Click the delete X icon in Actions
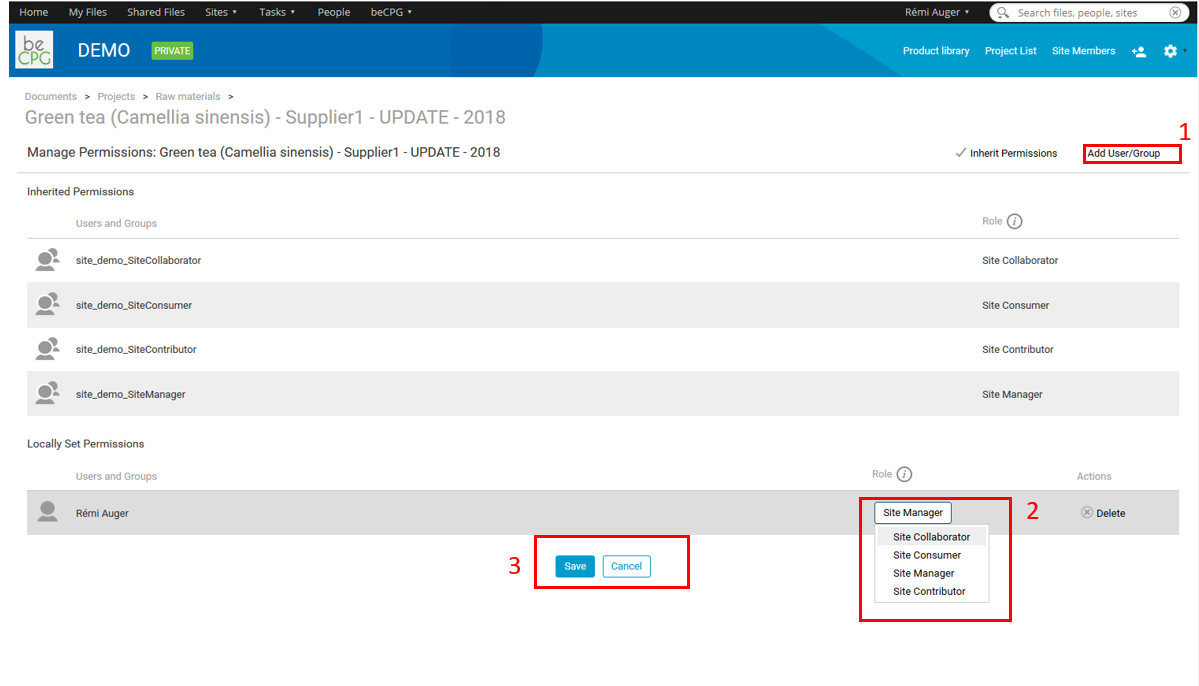This screenshot has width=1199, height=686. 1087,512
